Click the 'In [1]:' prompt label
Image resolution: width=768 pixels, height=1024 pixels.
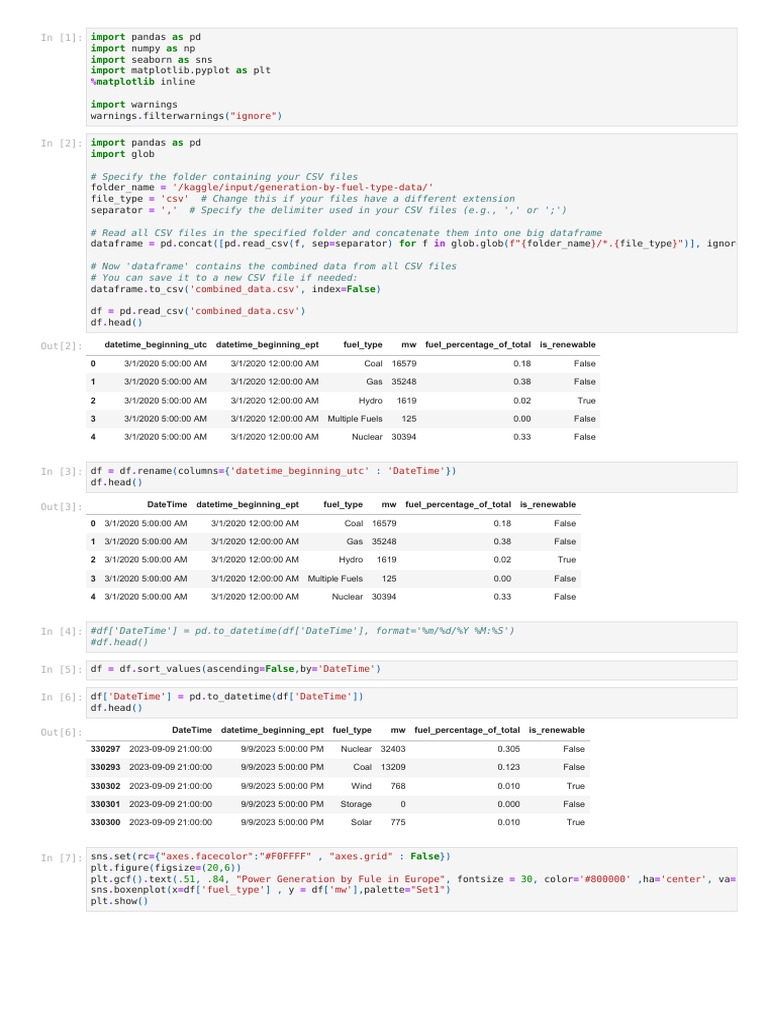pos(61,38)
